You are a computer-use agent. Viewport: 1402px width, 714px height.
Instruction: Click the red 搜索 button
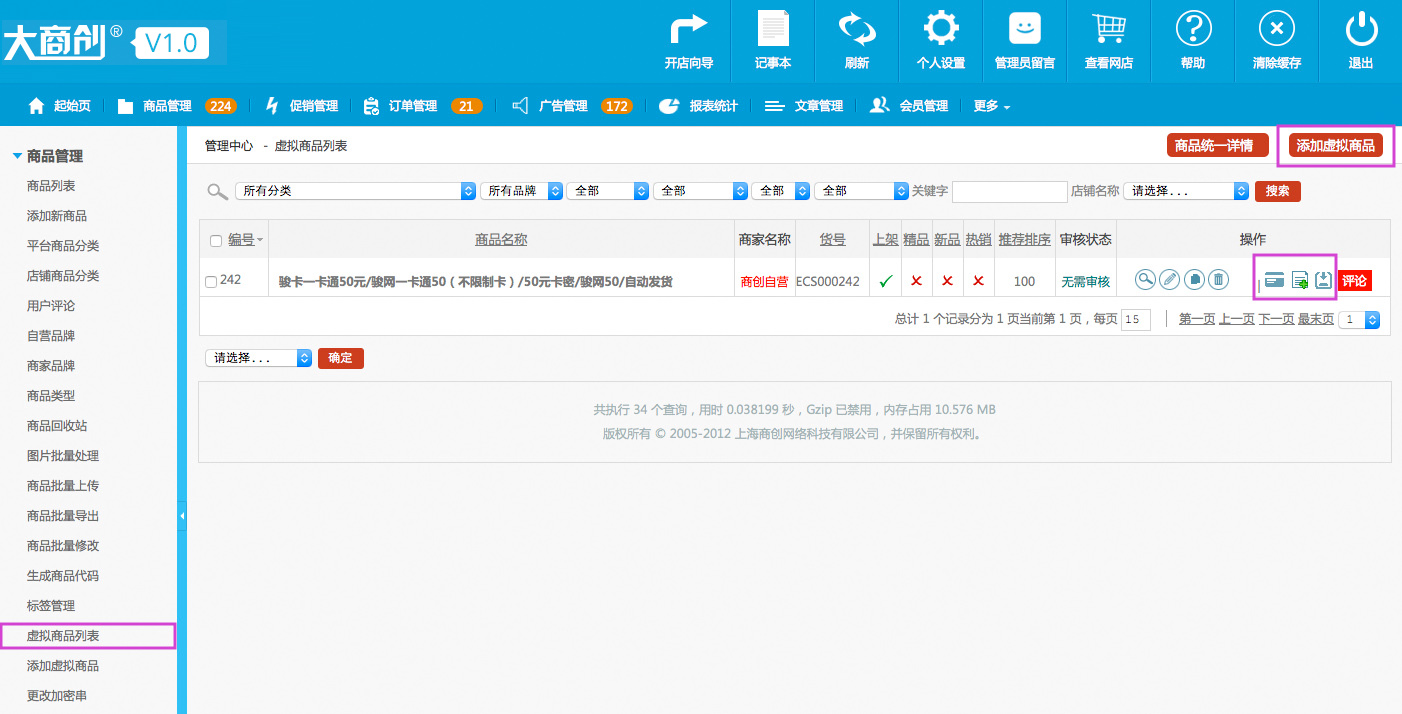coord(1278,191)
